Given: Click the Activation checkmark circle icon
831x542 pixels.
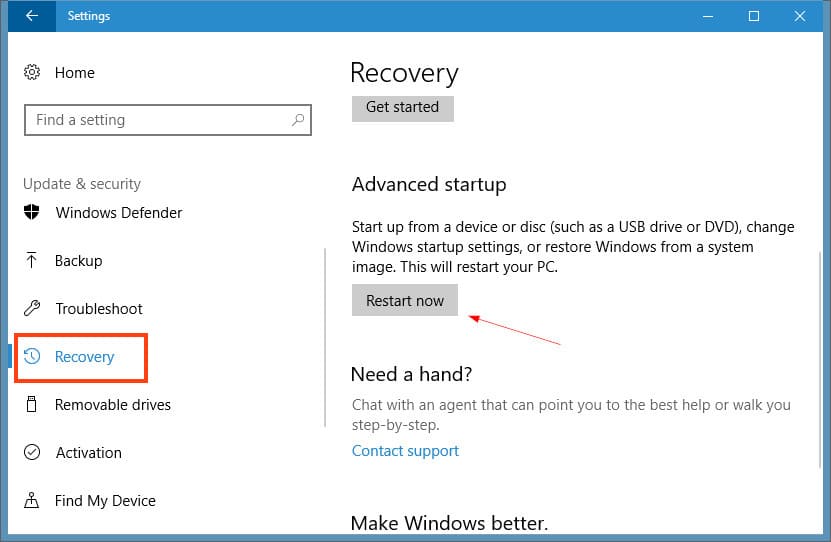Looking at the screenshot, I should 32,453.
